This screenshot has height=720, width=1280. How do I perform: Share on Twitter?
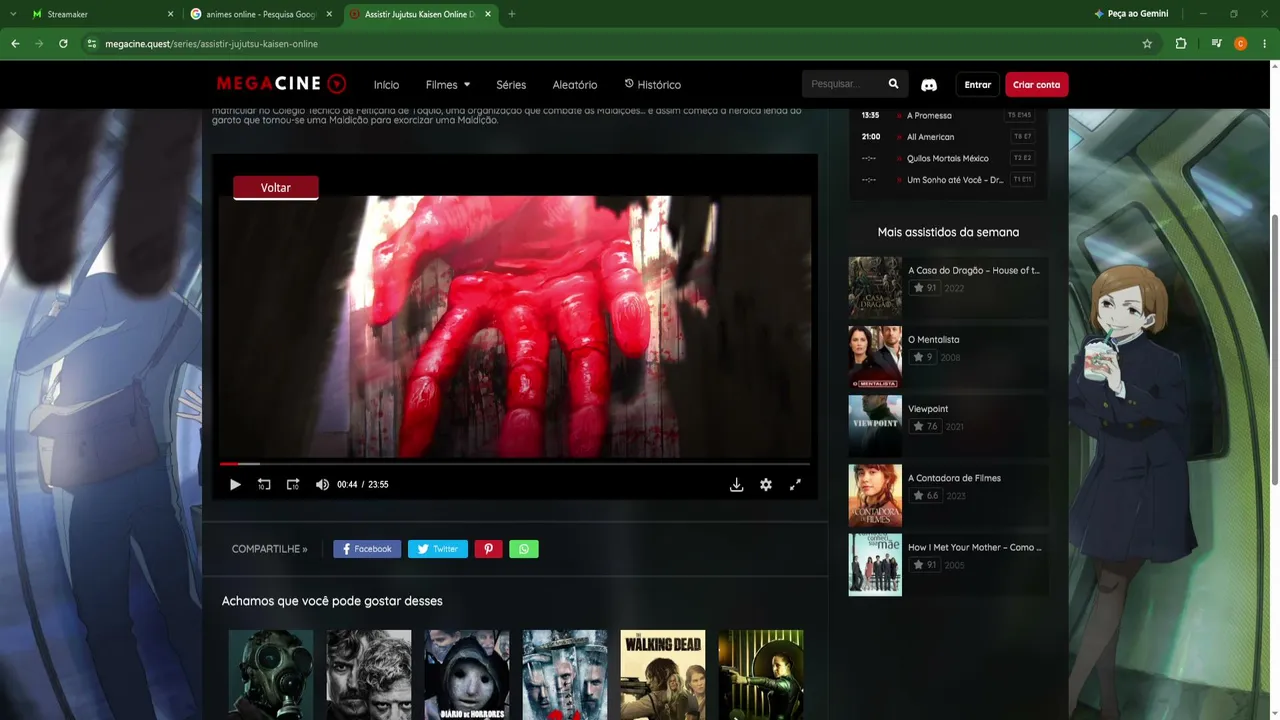pyautogui.click(x=438, y=549)
